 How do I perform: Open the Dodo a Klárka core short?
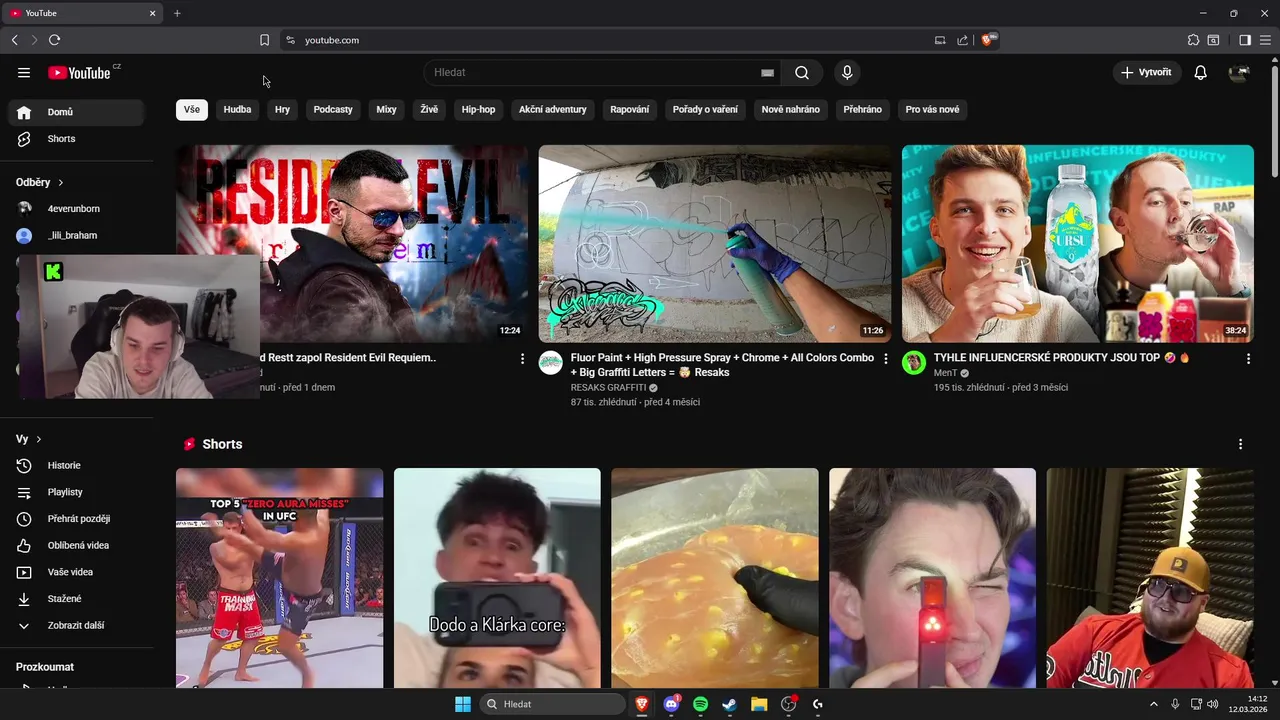point(497,578)
